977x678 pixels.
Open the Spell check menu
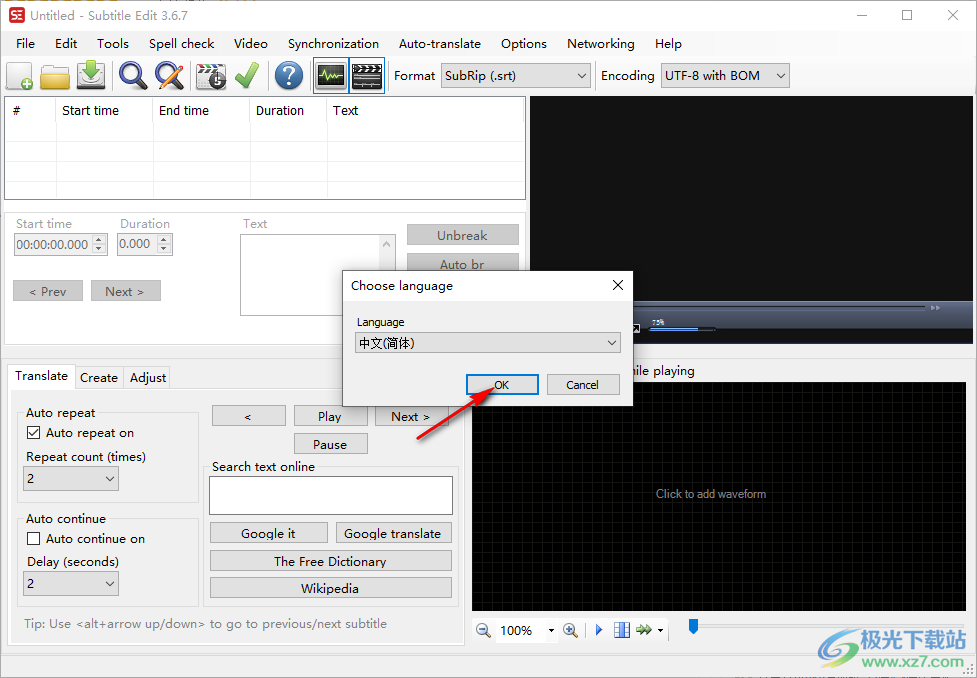181,44
